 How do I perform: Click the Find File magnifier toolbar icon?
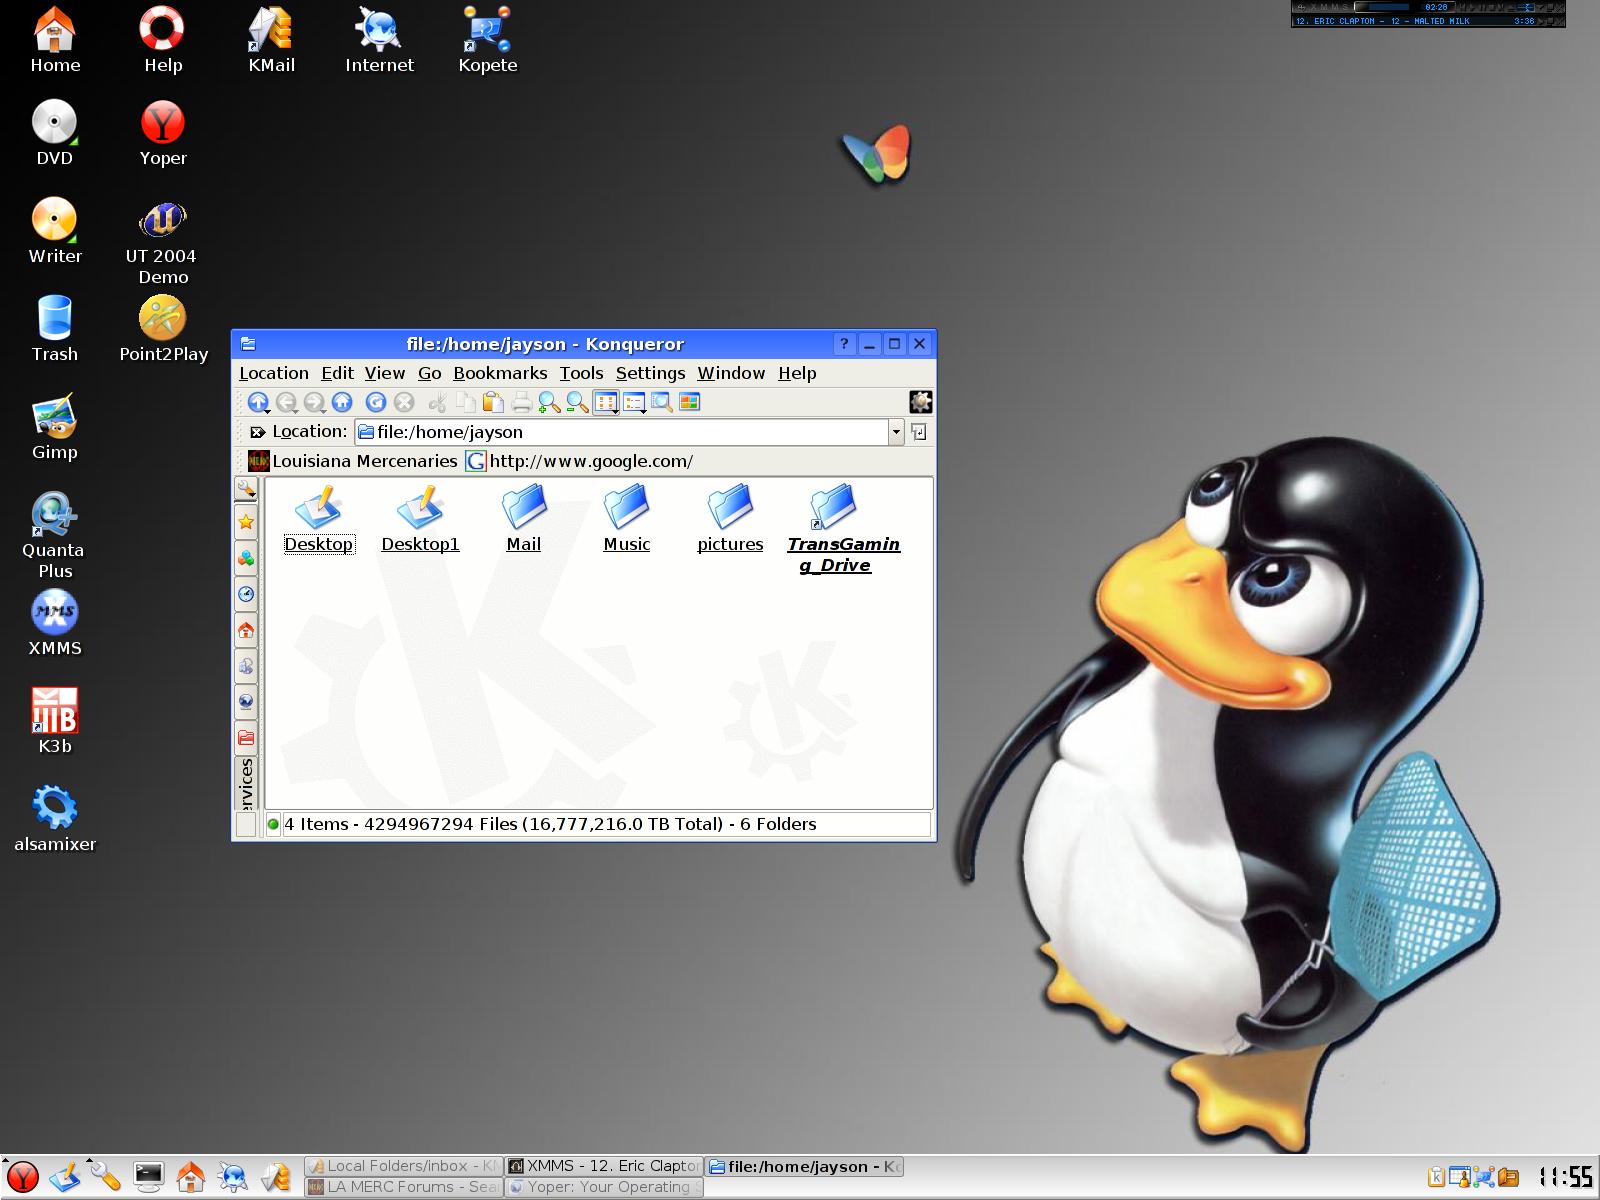point(662,402)
